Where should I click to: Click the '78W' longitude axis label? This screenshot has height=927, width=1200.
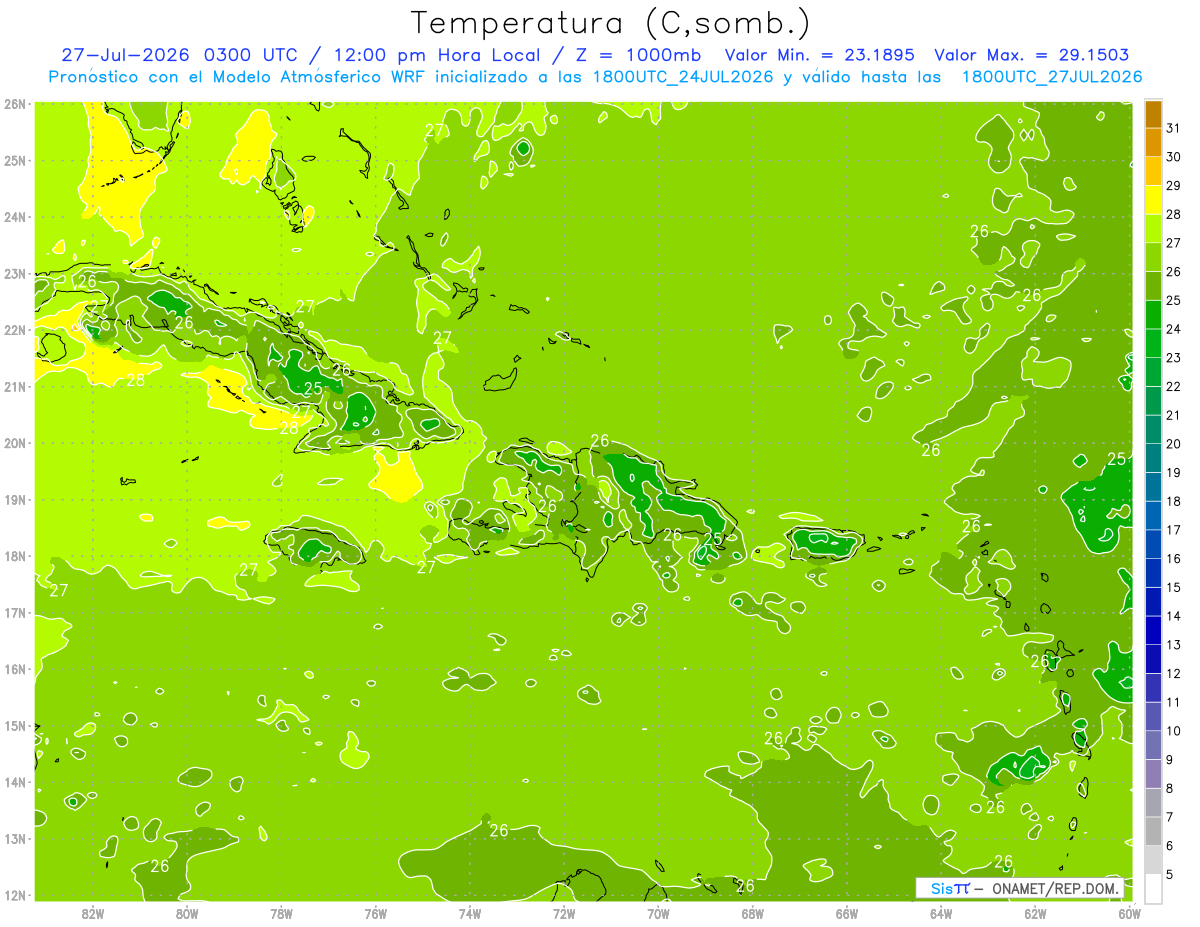[281, 913]
